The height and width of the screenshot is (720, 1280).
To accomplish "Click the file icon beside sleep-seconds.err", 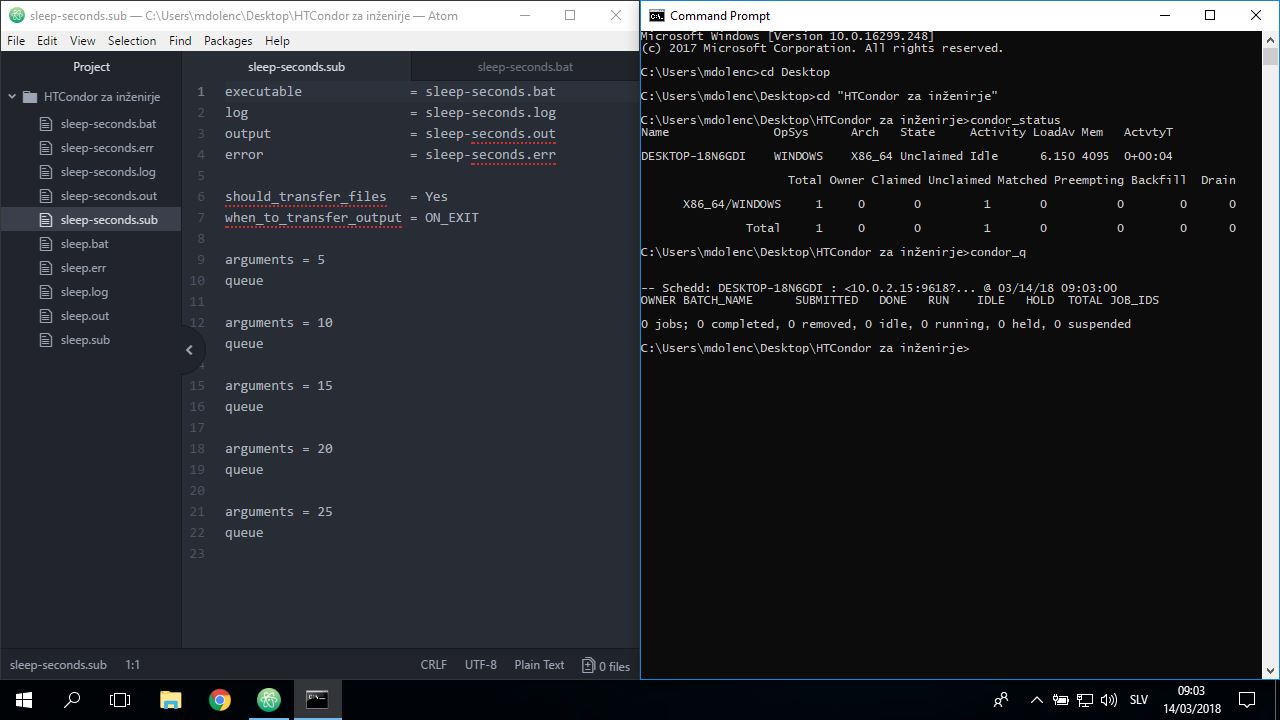I will tap(45, 148).
